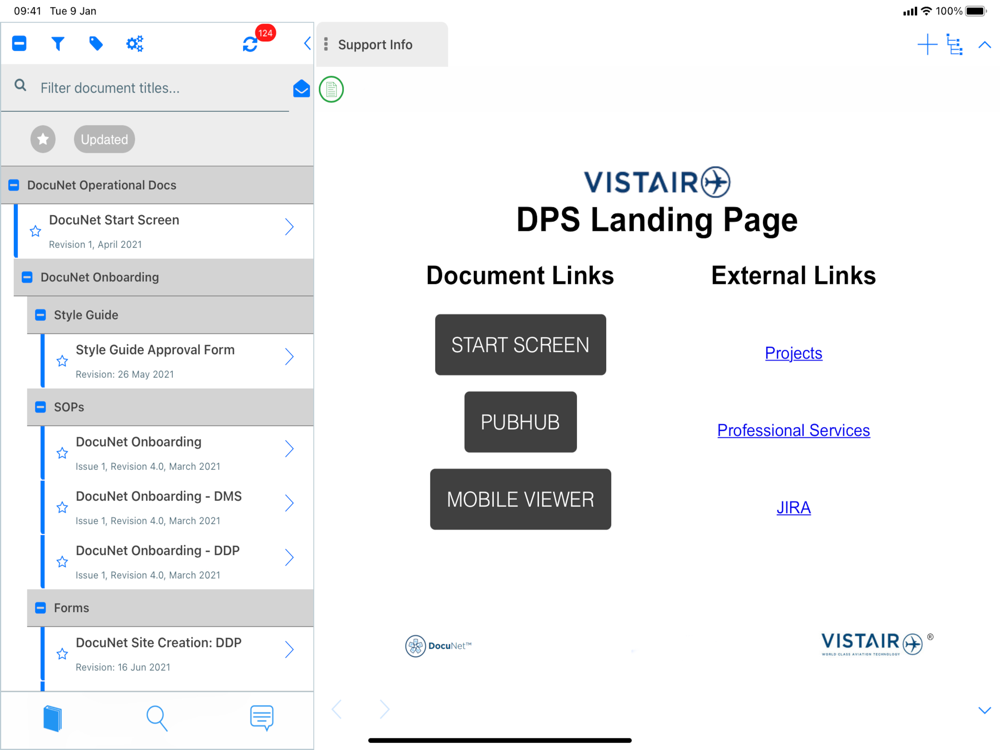This screenshot has width=1000, height=750.
Task: Tap the sync icon with 124 badge
Action: click(x=250, y=44)
